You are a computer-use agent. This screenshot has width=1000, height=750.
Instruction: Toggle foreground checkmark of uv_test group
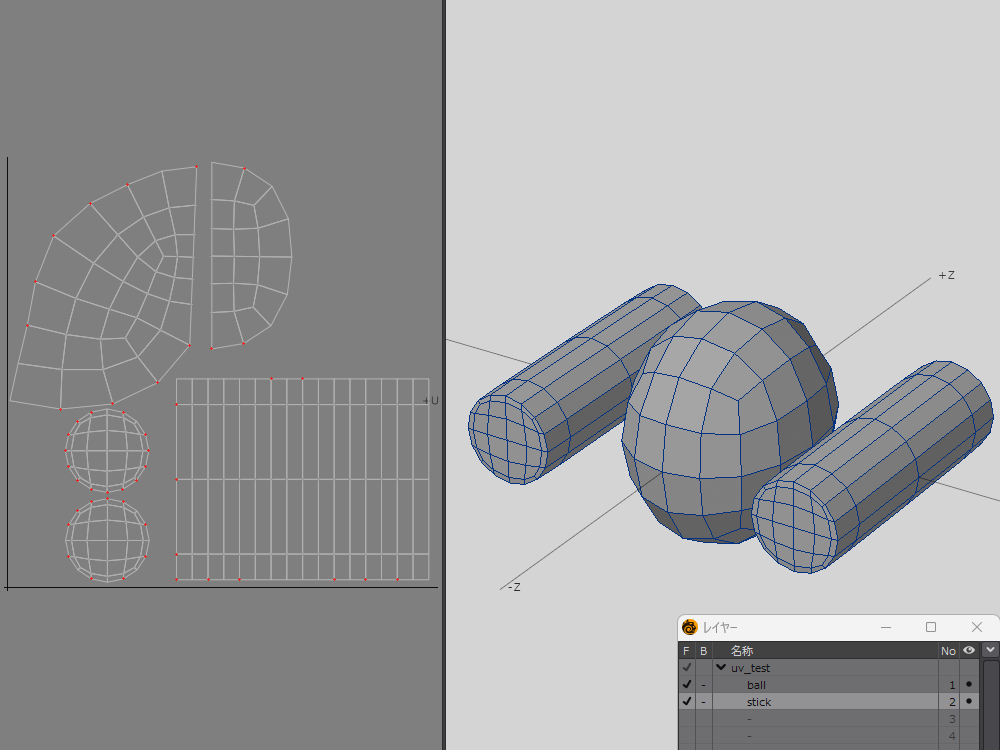click(686, 668)
